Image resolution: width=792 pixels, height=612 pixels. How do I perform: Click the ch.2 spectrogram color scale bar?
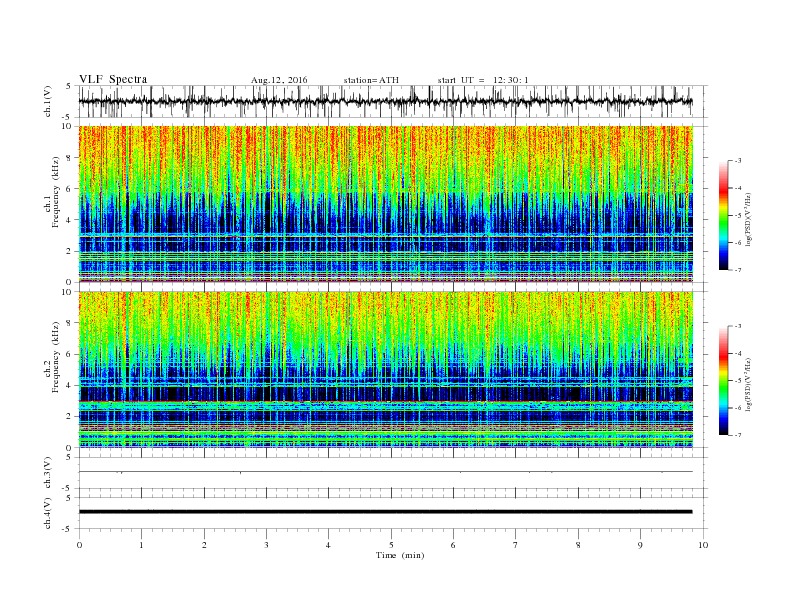point(723,380)
